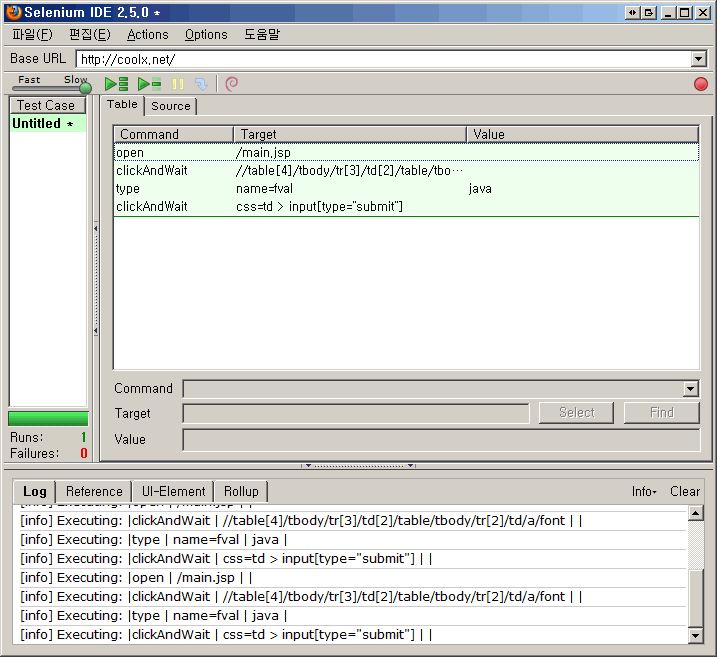Image resolution: width=717 pixels, height=657 pixels.
Task: Open the Info log level dropdown
Action: [x=644, y=491]
